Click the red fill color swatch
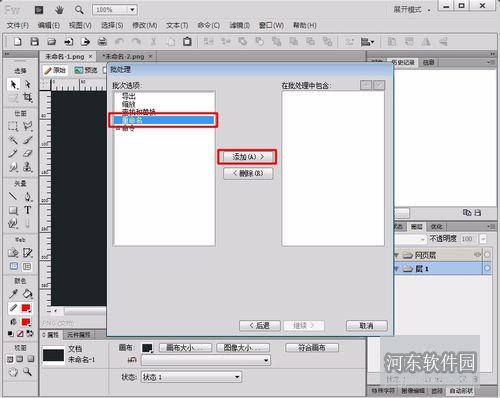Viewport: 500px width, 398px height. [x=26, y=322]
